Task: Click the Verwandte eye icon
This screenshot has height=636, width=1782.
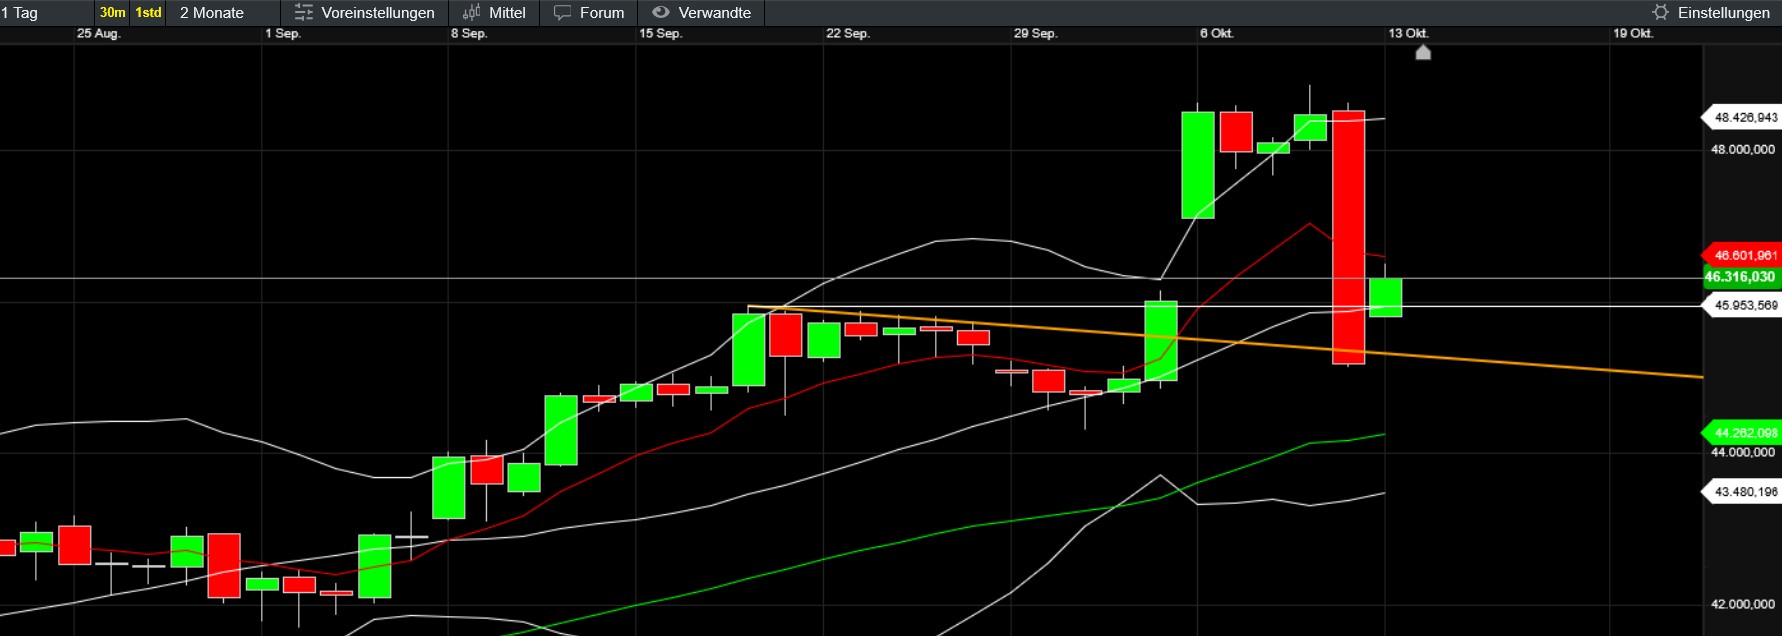Action: pyautogui.click(x=660, y=13)
